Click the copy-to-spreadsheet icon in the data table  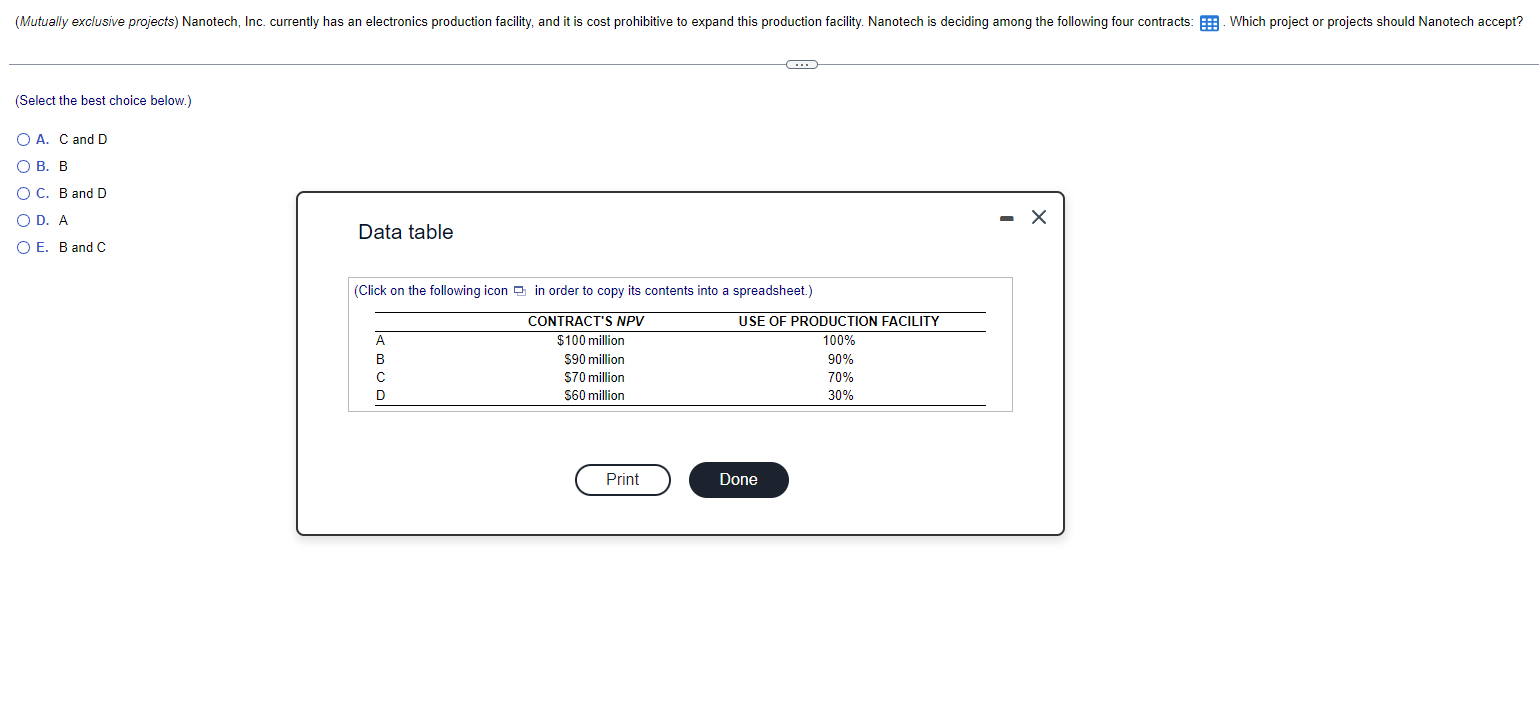coord(518,290)
